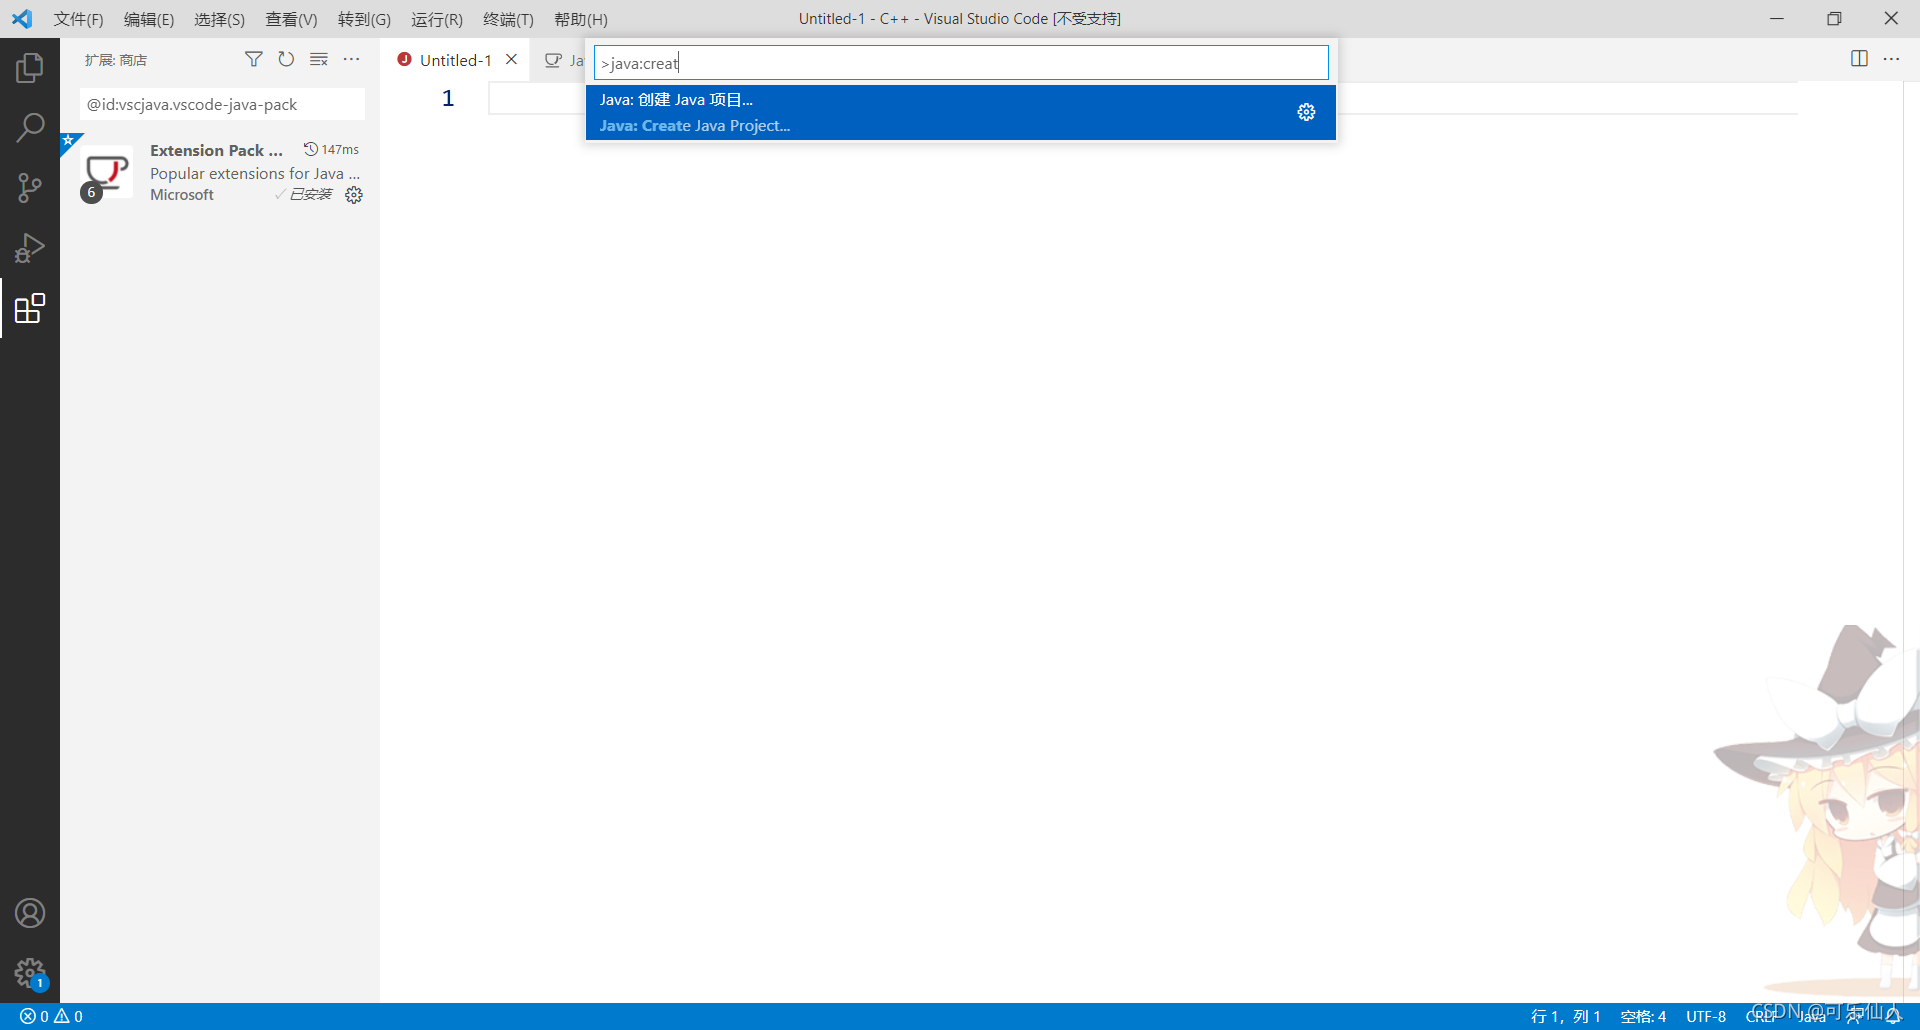
Task: Split the editor to the right
Action: [1859, 59]
